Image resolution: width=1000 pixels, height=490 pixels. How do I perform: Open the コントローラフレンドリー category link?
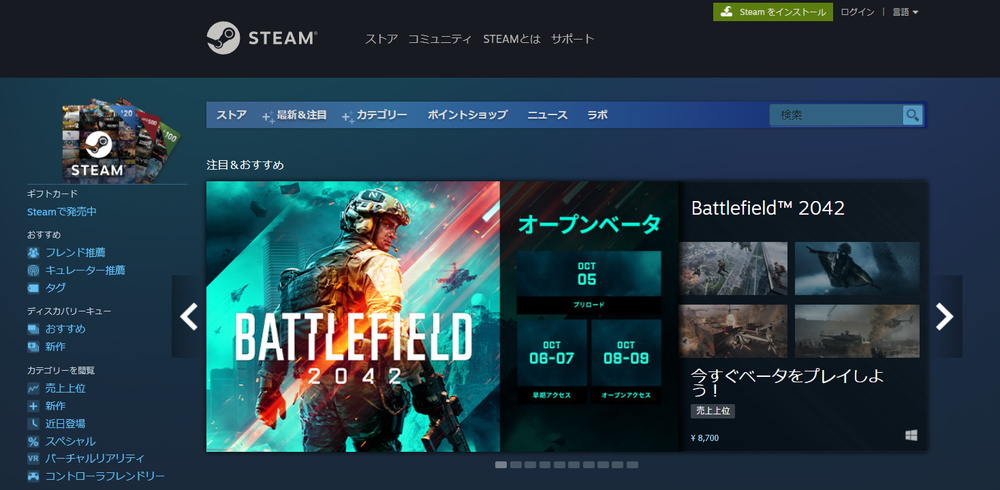tap(105, 477)
